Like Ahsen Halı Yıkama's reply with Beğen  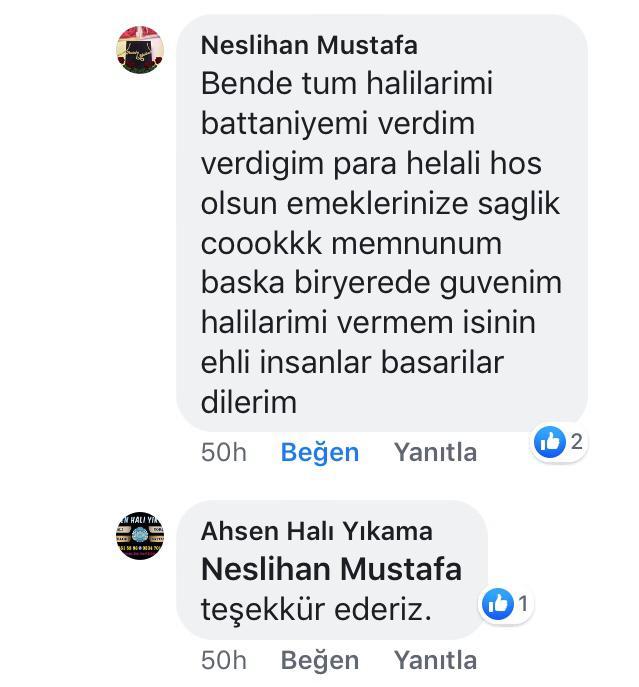tap(320, 661)
